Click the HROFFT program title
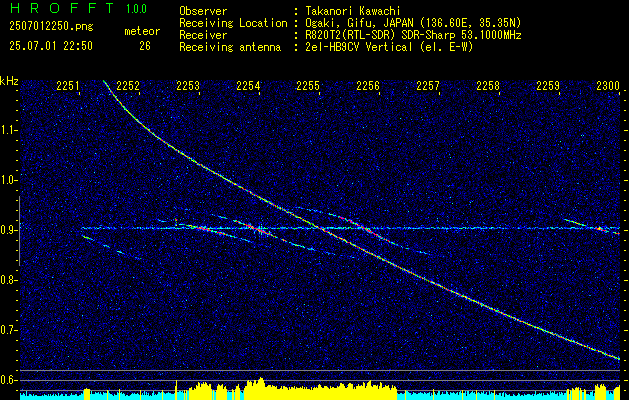This screenshot has width=629, height=400. [x=61, y=8]
